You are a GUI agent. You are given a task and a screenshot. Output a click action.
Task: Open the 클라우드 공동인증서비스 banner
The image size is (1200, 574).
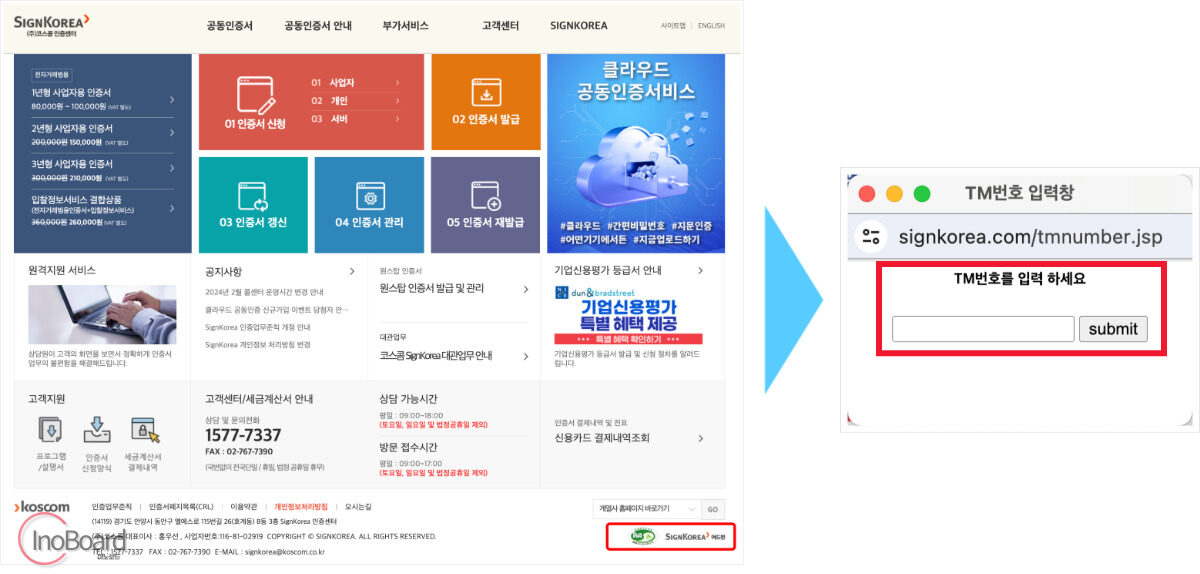coord(636,153)
